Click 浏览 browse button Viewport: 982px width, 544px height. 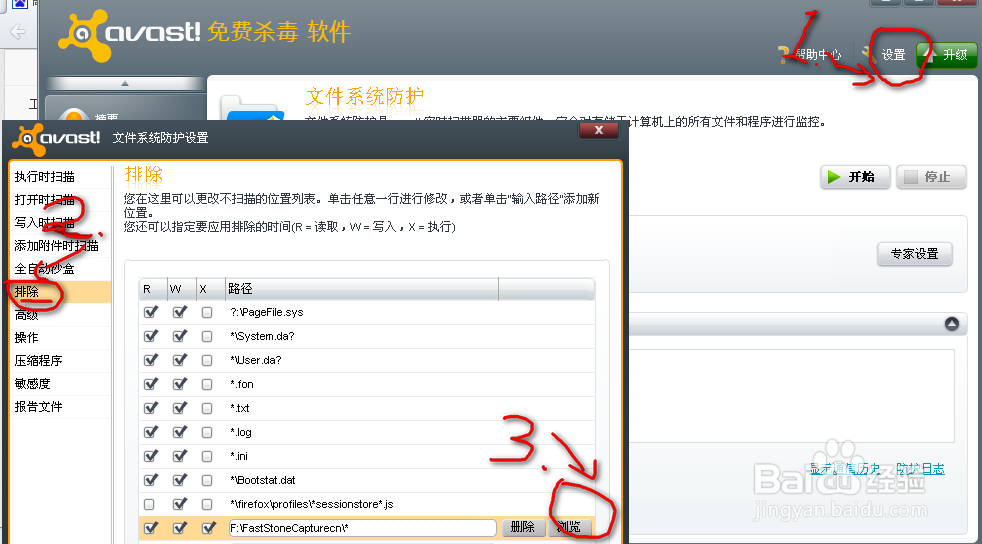click(569, 527)
